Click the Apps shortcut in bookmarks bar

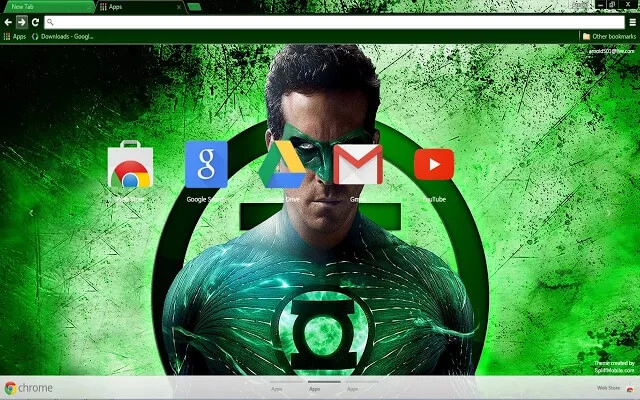(15, 36)
